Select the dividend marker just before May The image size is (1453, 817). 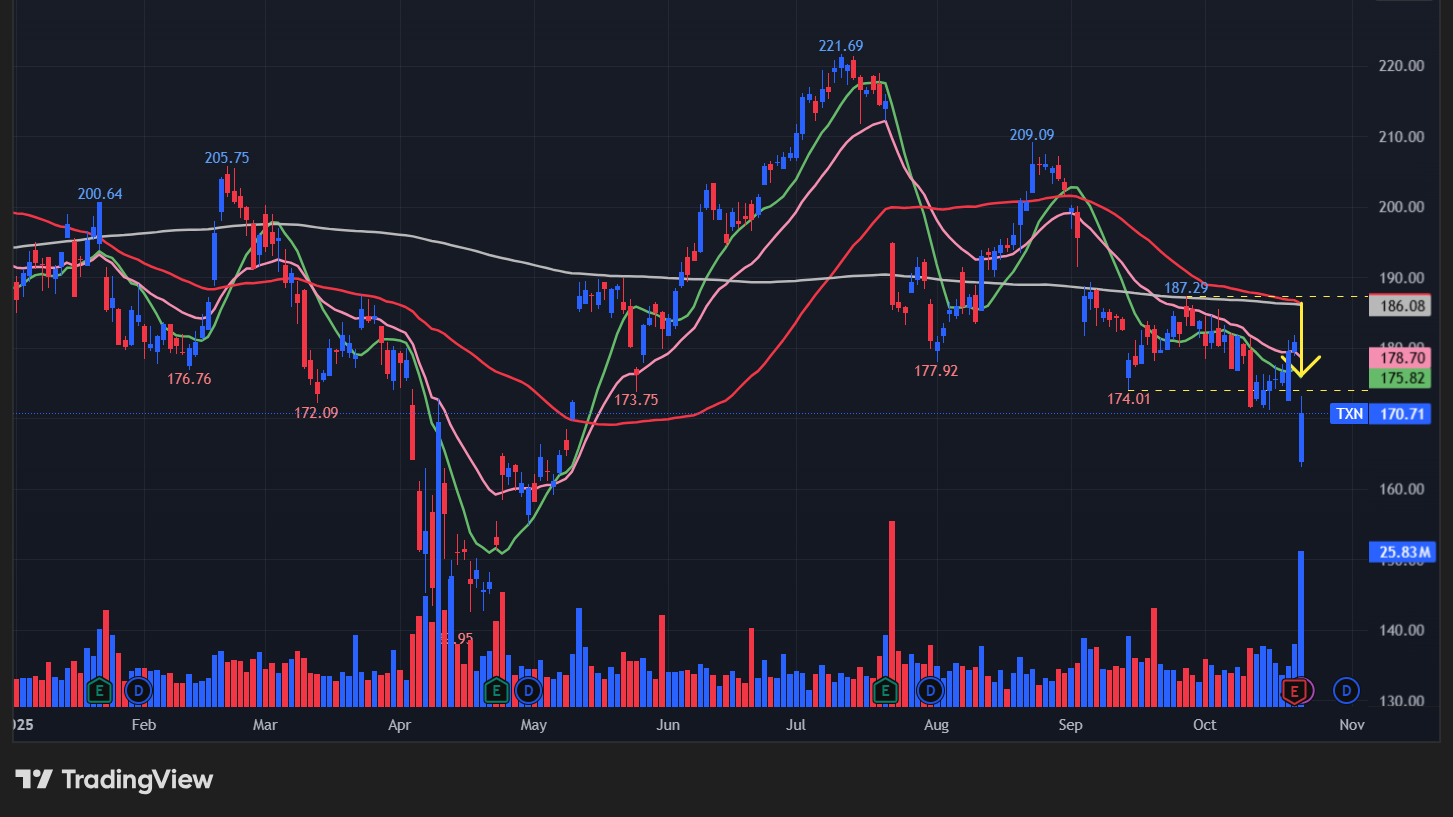[527, 690]
